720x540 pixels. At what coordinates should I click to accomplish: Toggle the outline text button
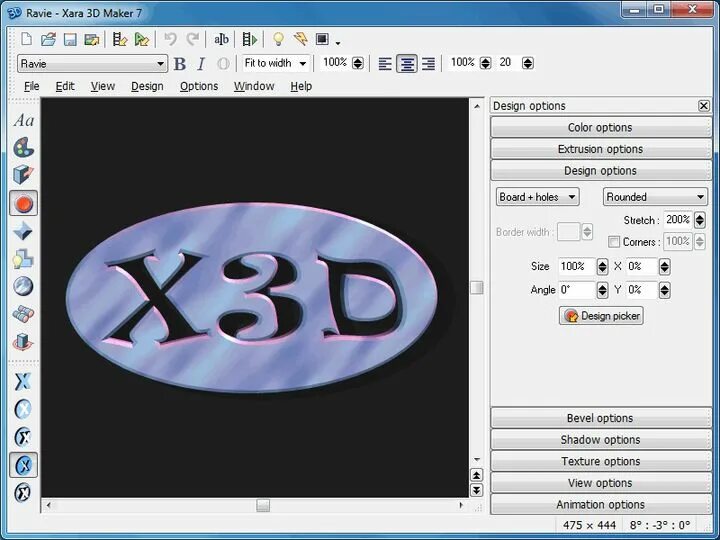point(223,64)
